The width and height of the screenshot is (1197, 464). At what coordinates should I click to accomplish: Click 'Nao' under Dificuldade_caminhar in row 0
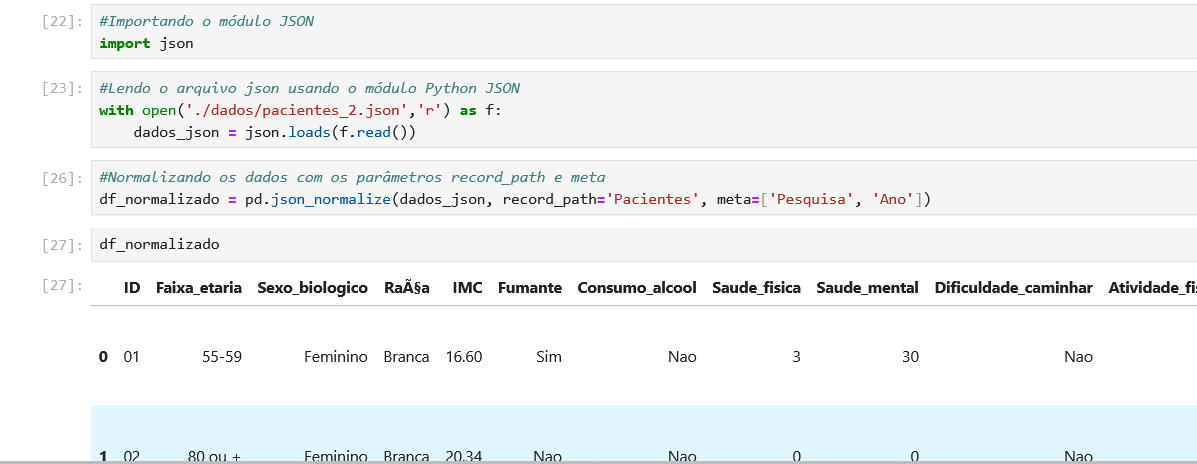pos(1079,356)
